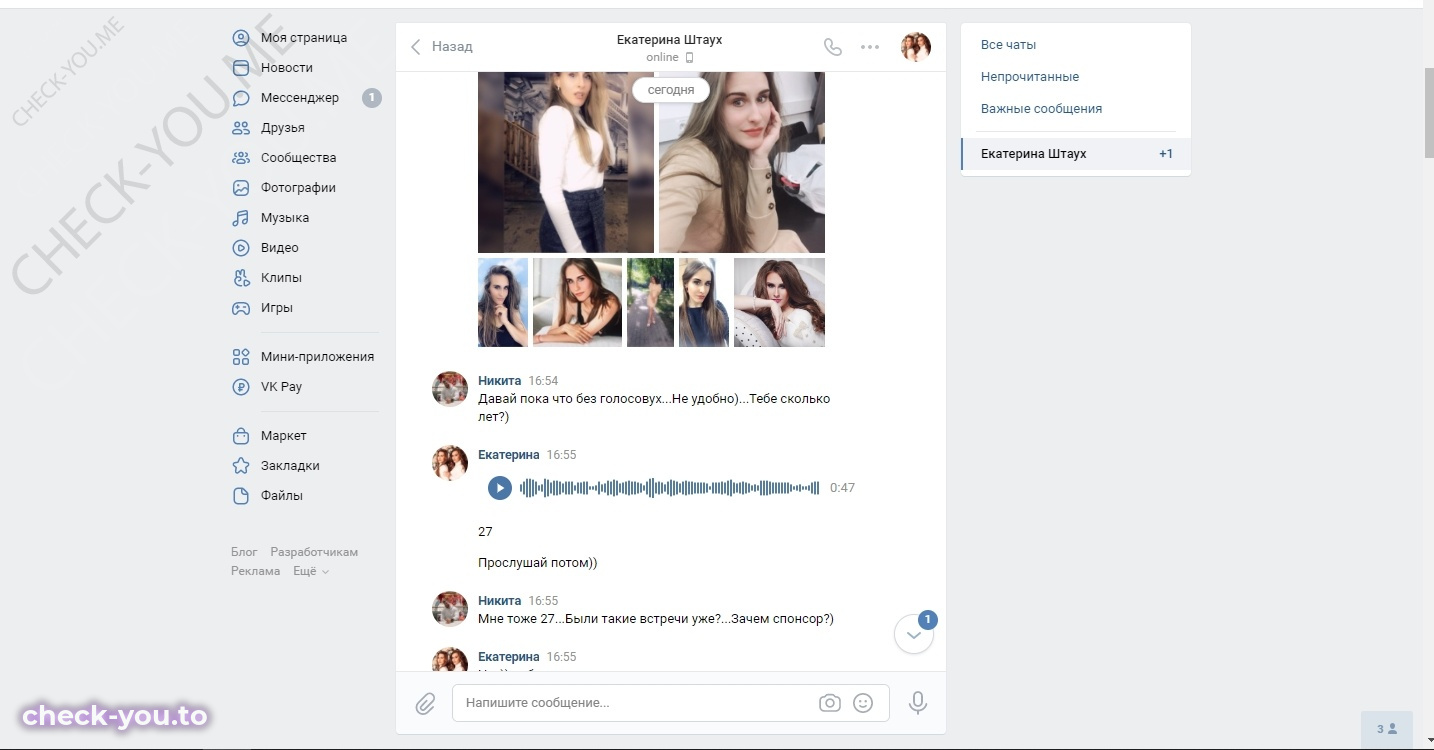Viewport: 1434px width, 750px height.
Task: Open the emoji smiley picker
Action: click(x=863, y=703)
